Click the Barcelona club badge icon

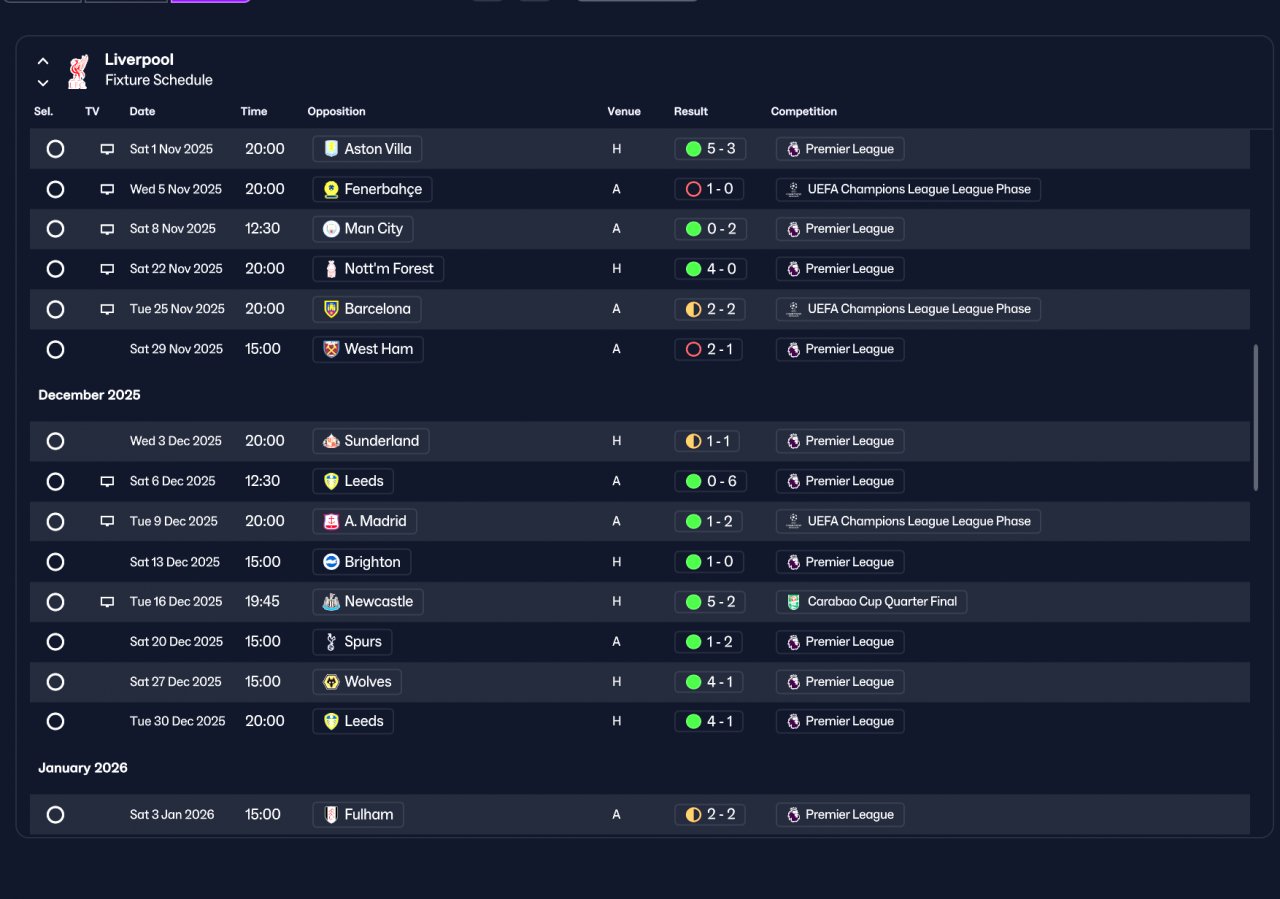[331, 309]
